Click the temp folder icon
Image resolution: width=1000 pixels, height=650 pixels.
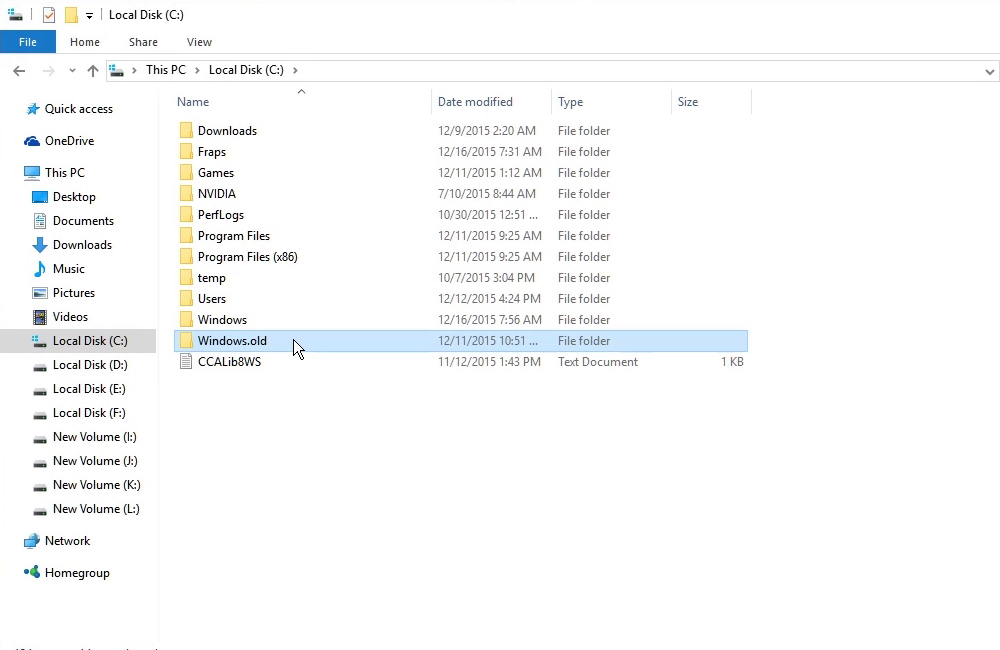point(186,278)
